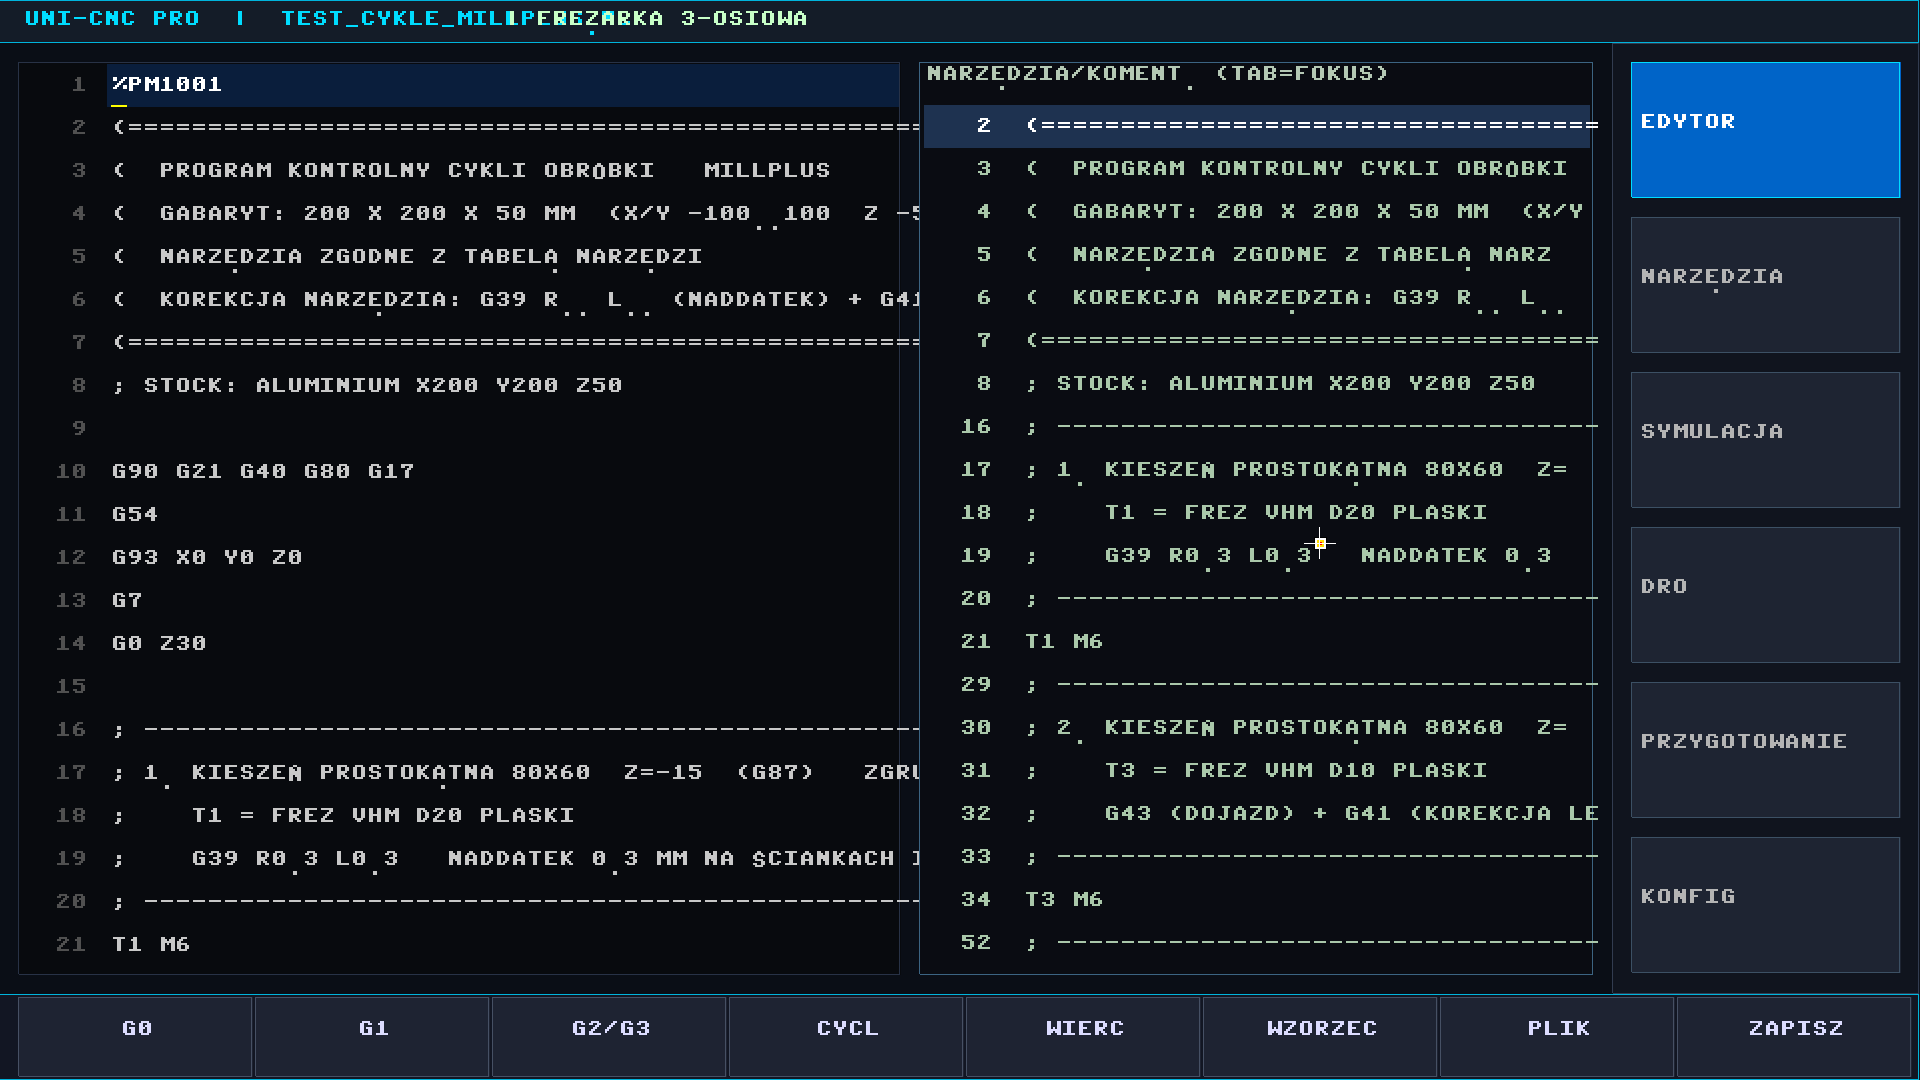The image size is (1920, 1080).
Task: Select GABARYT line 4 in editor pane
Action: click(460, 213)
